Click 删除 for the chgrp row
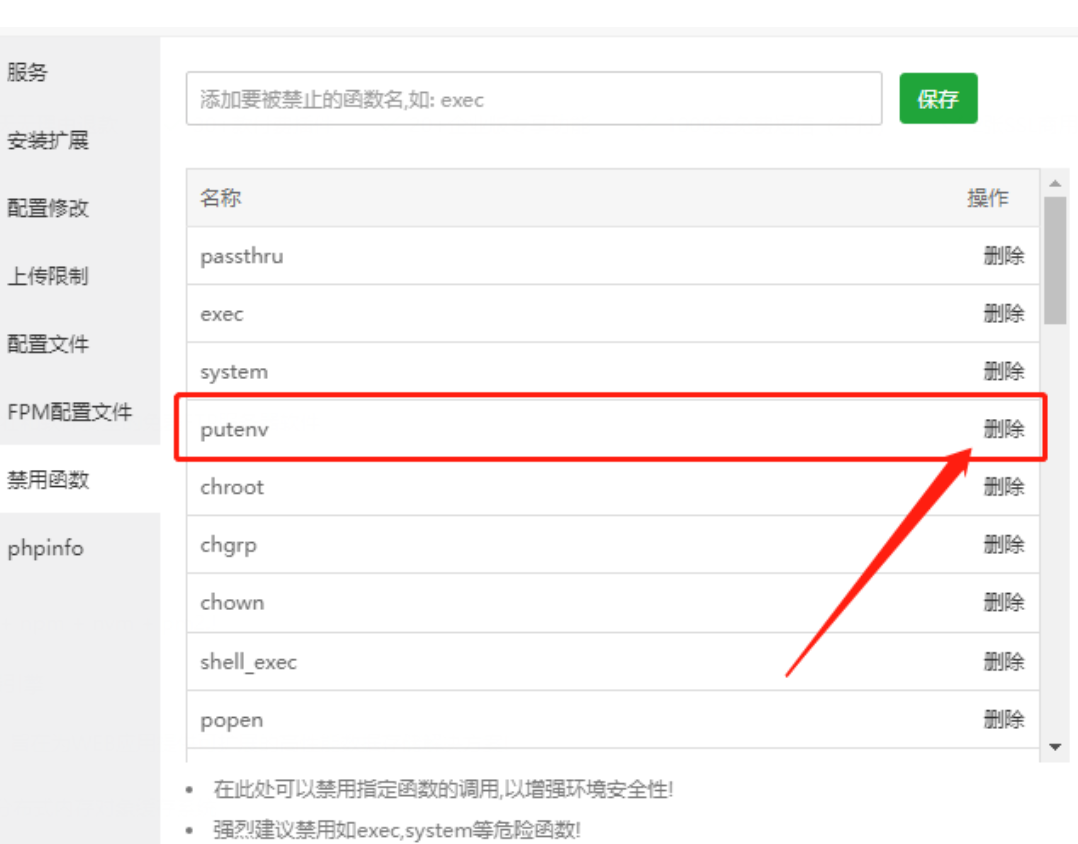The image size is (1078, 844). (1003, 545)
